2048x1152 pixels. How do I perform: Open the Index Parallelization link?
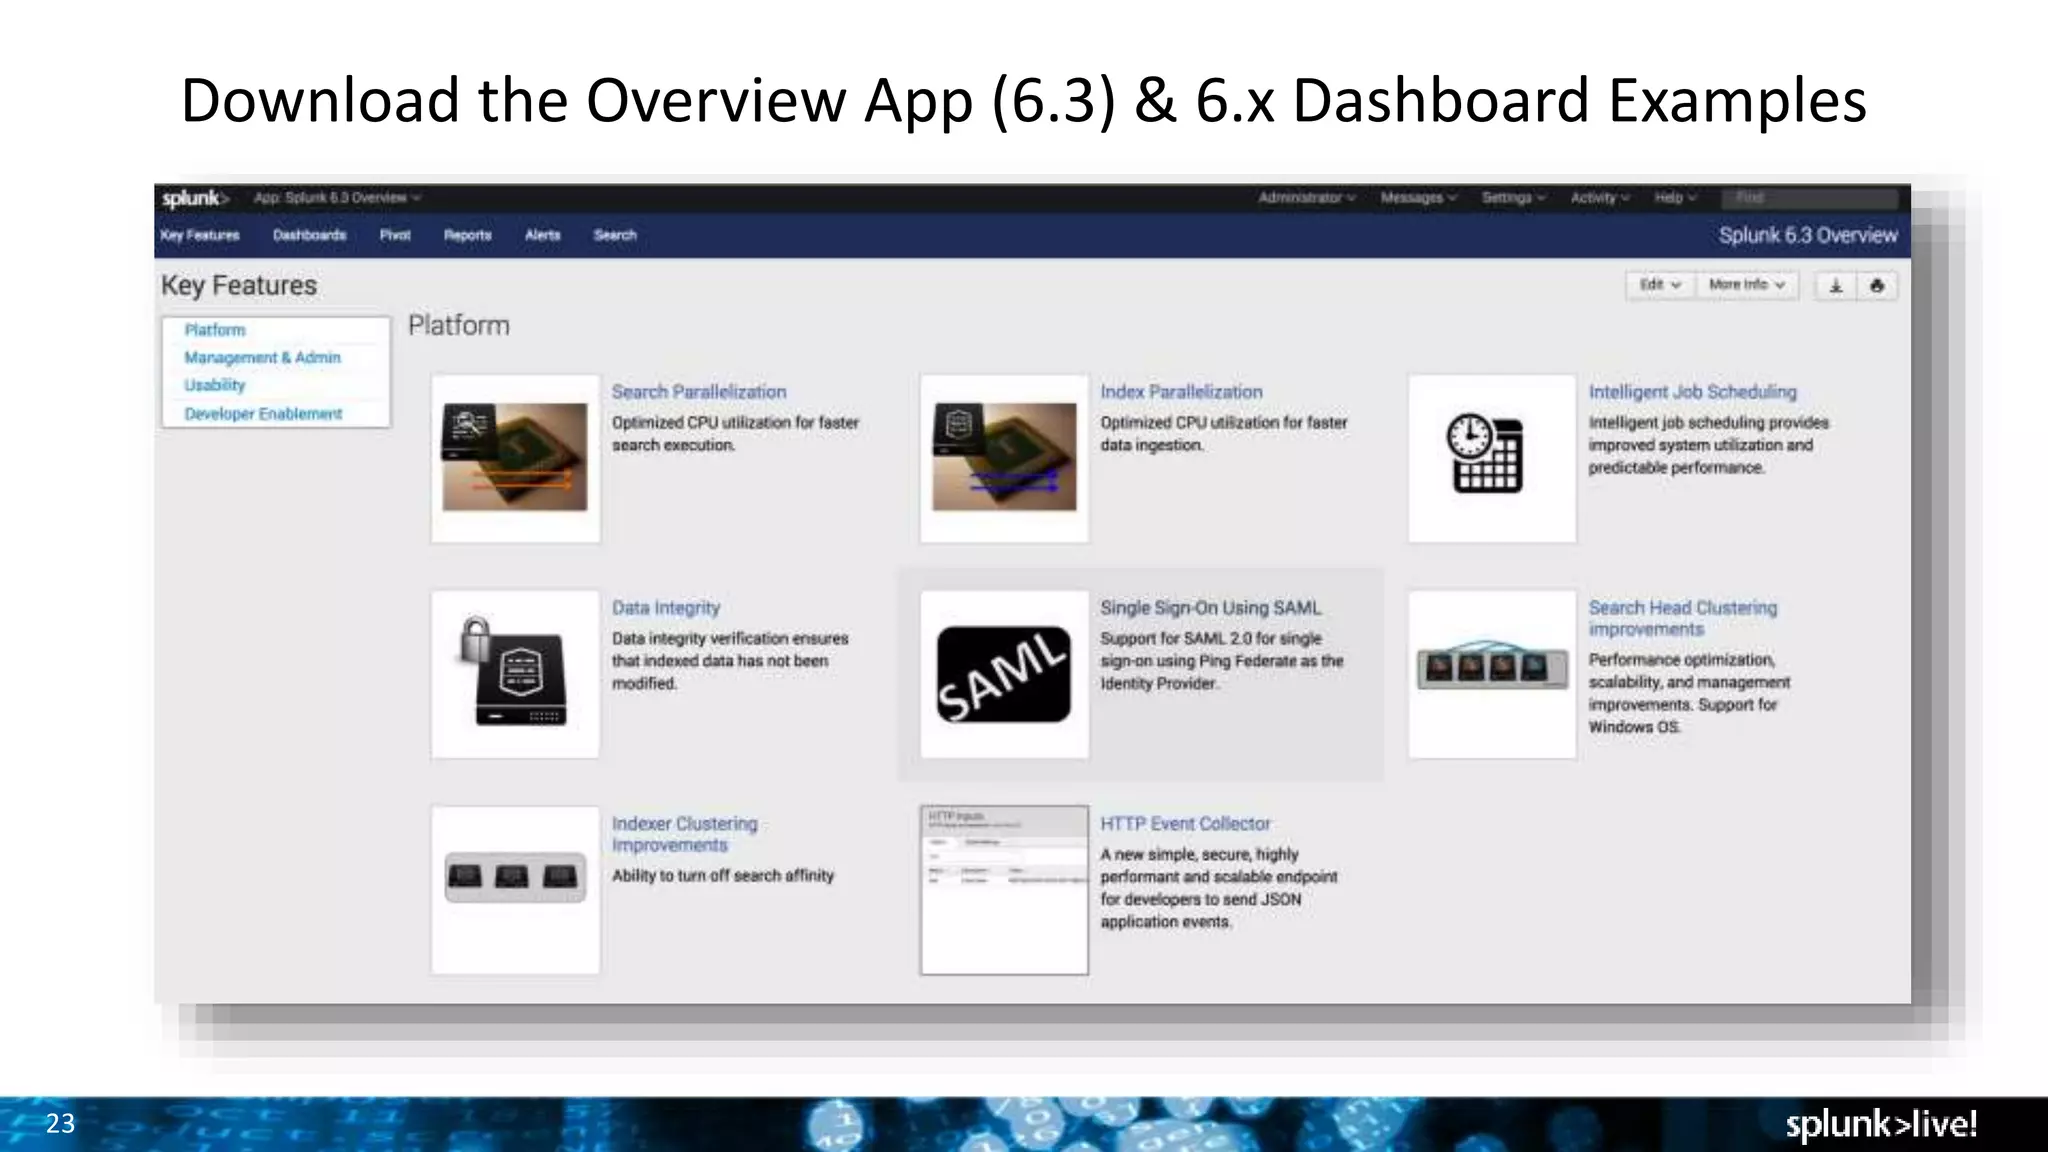point(1181,392)
